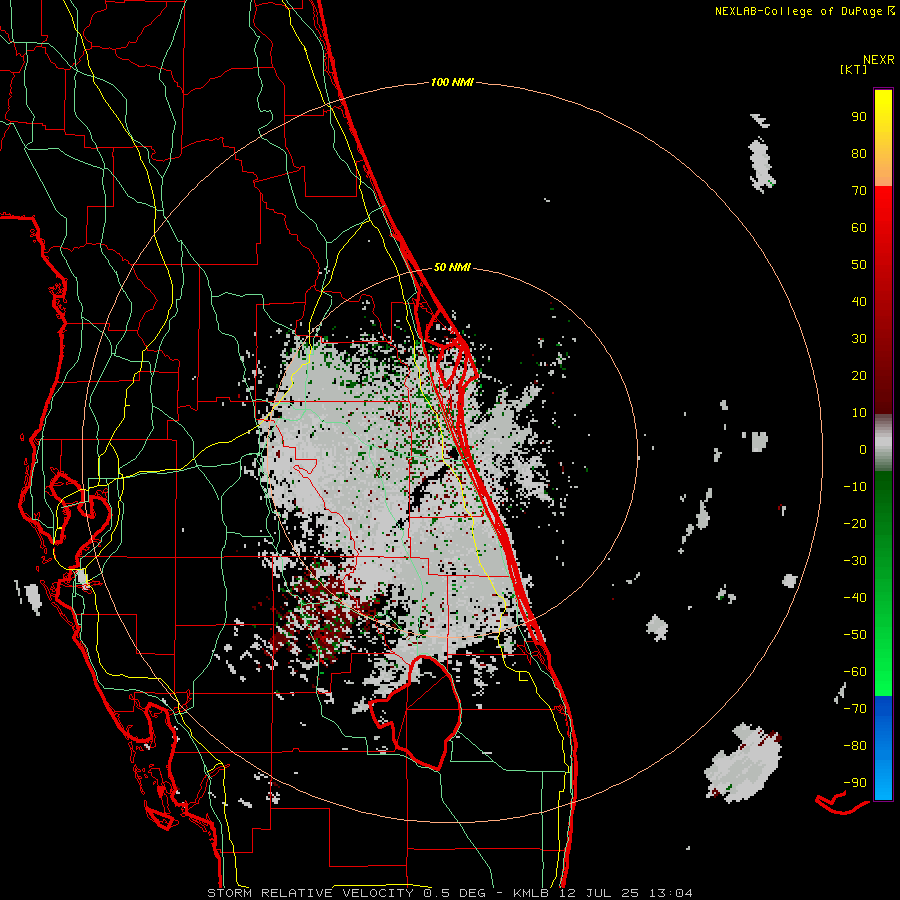Click the -90 value at bottom of scale
Viewport: 900px width, 900px height.
855,783
